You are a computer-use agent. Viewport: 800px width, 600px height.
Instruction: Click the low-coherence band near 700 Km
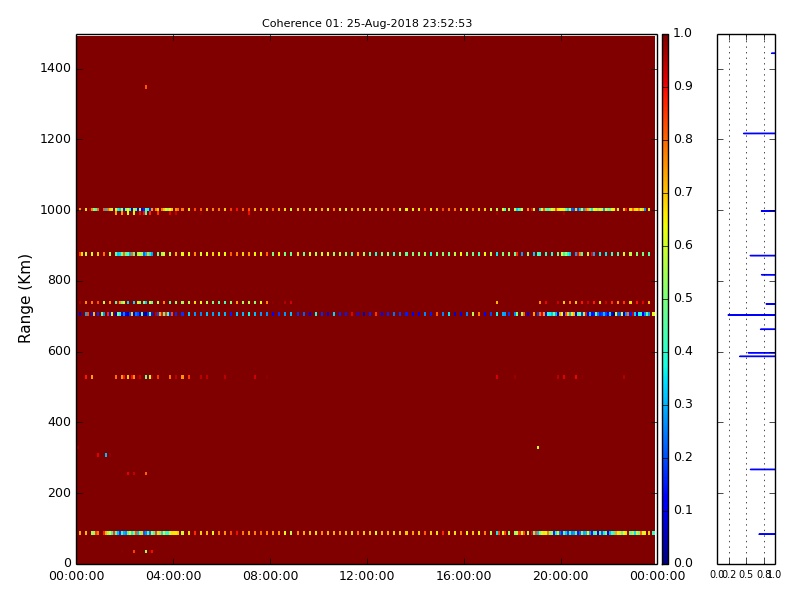click(x=366, y=314)
